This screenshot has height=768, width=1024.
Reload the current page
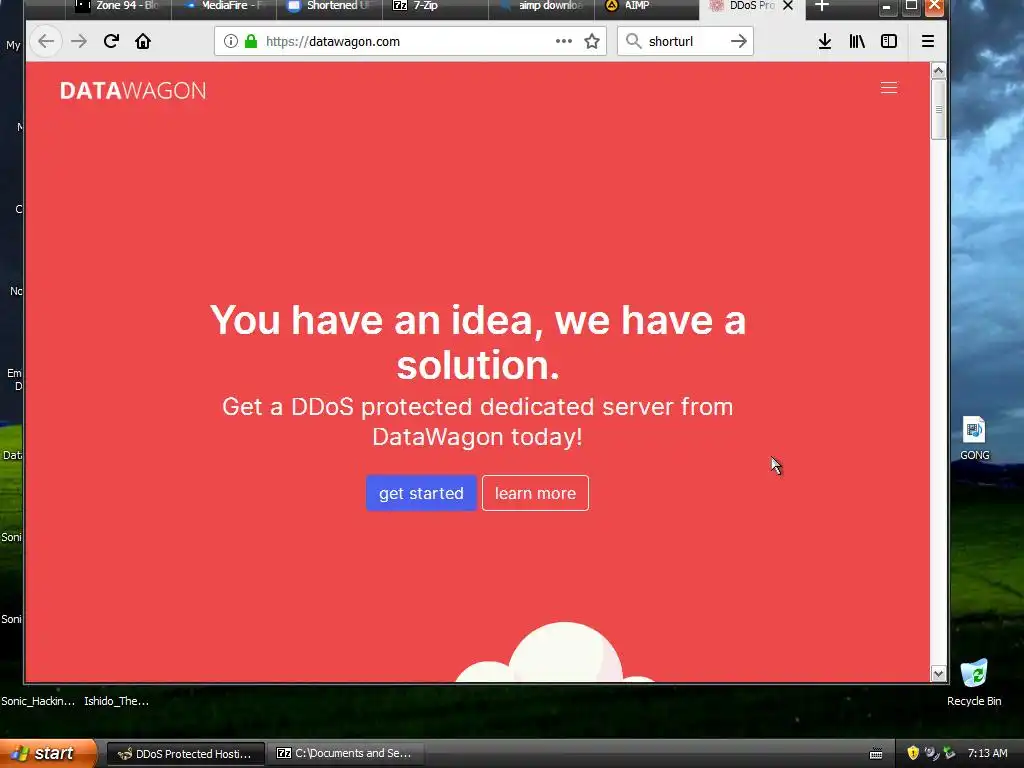pos(111,41)
